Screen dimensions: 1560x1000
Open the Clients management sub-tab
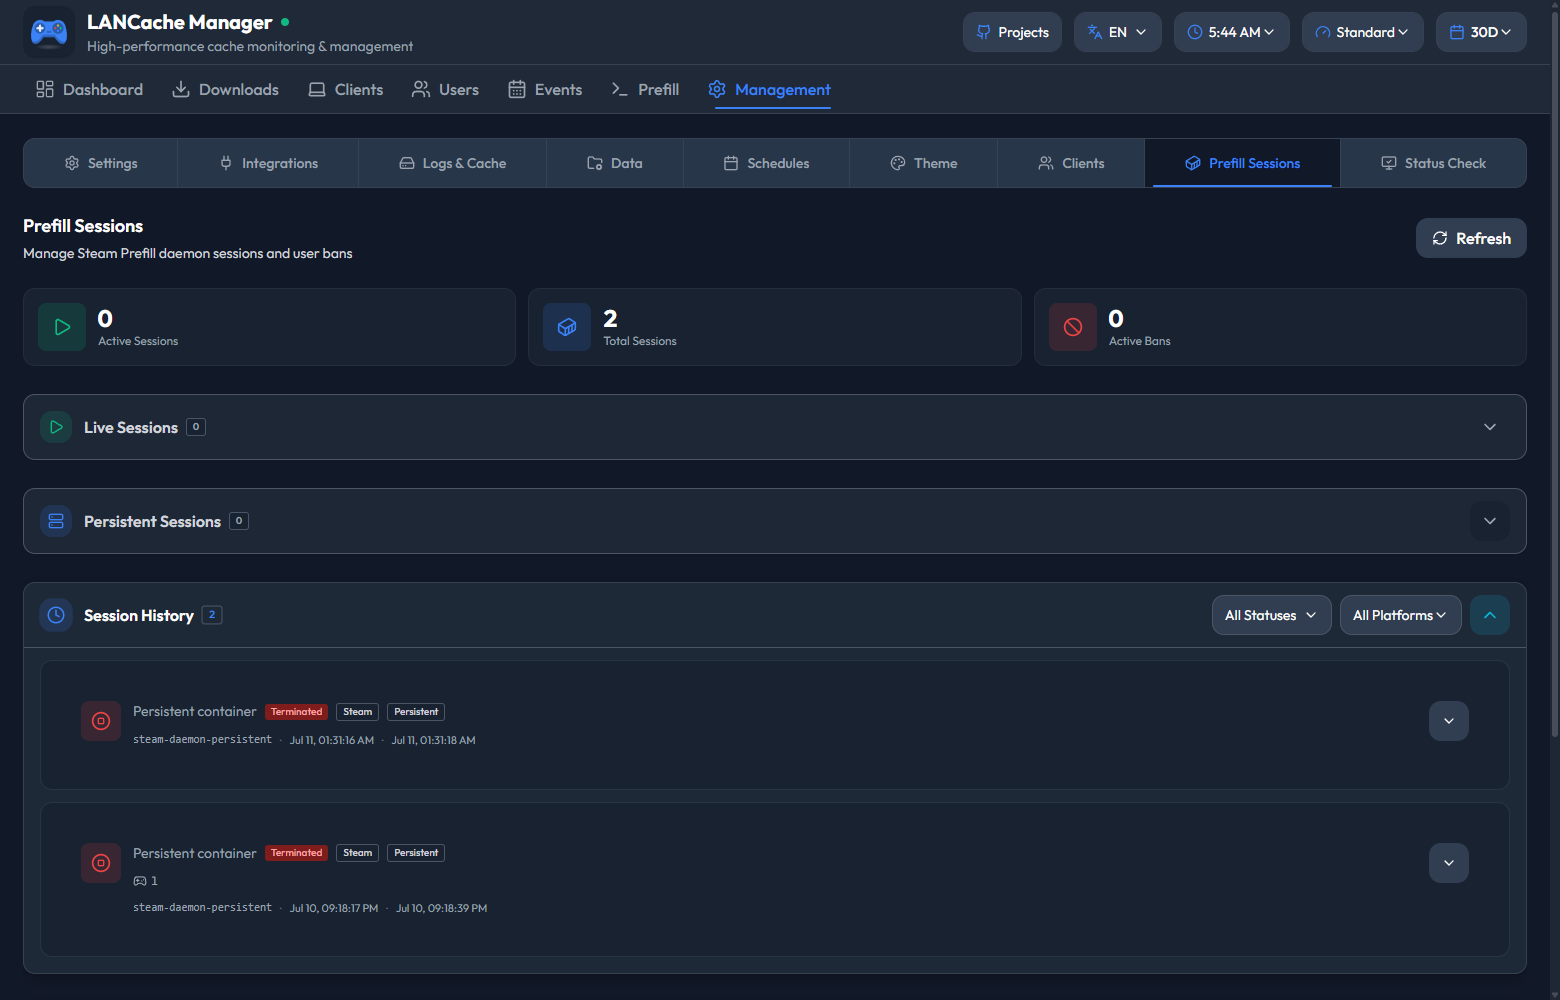(x=1071, y=163)
